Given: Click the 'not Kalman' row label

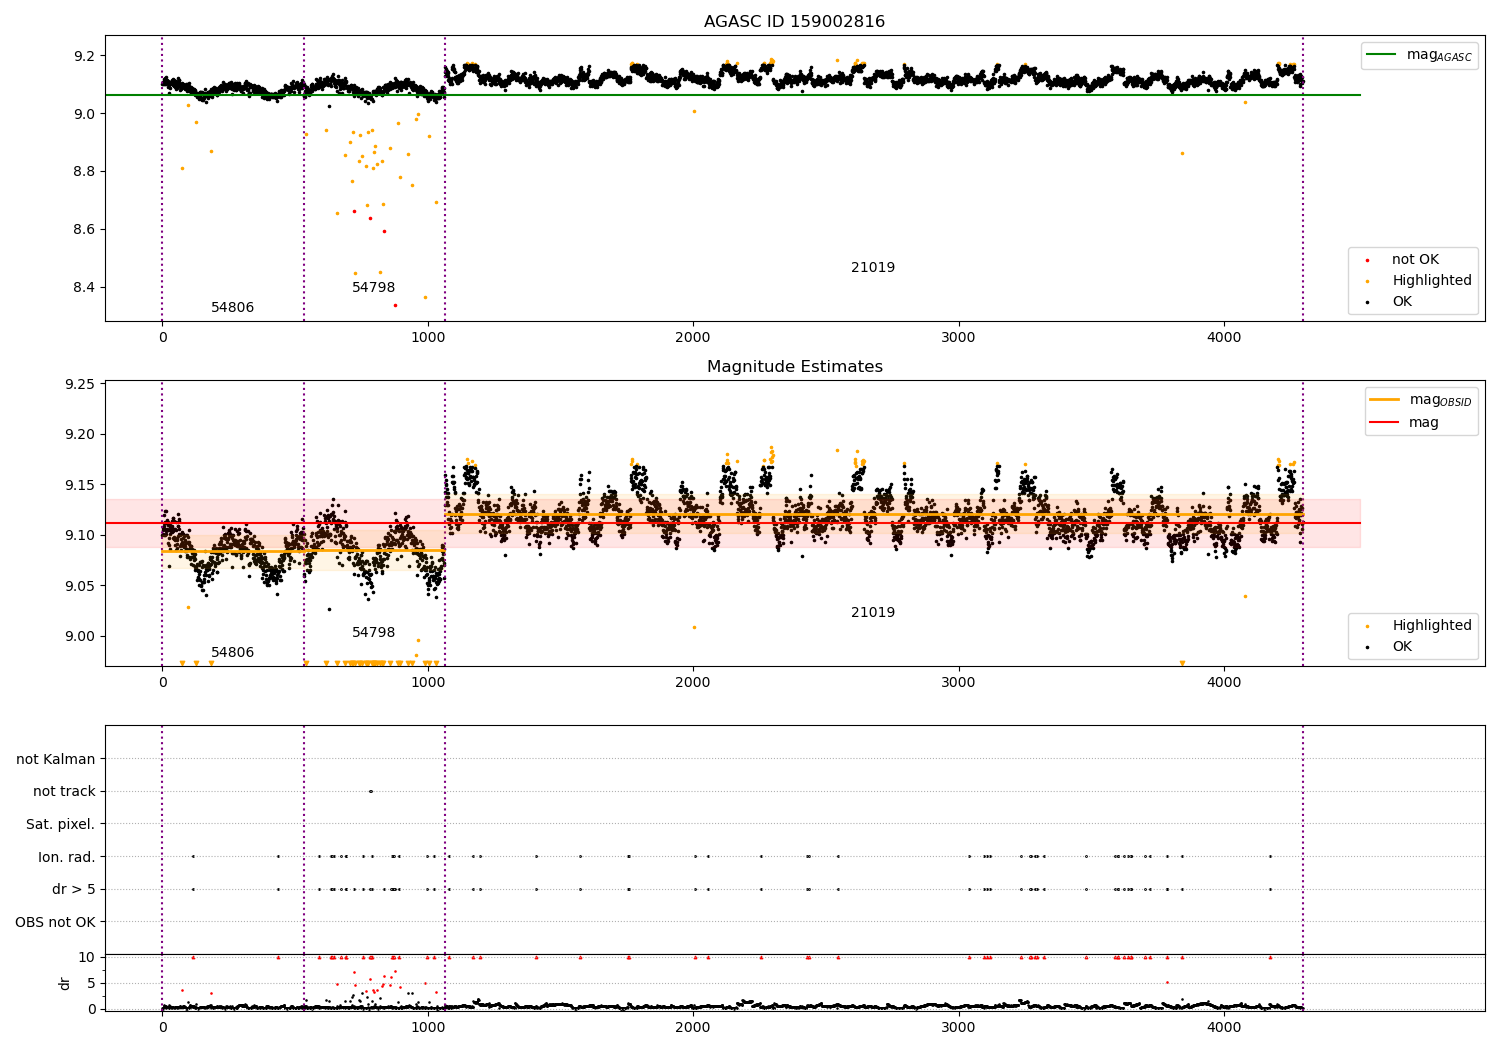Looking at the screenshot, I should click(56, 760).
